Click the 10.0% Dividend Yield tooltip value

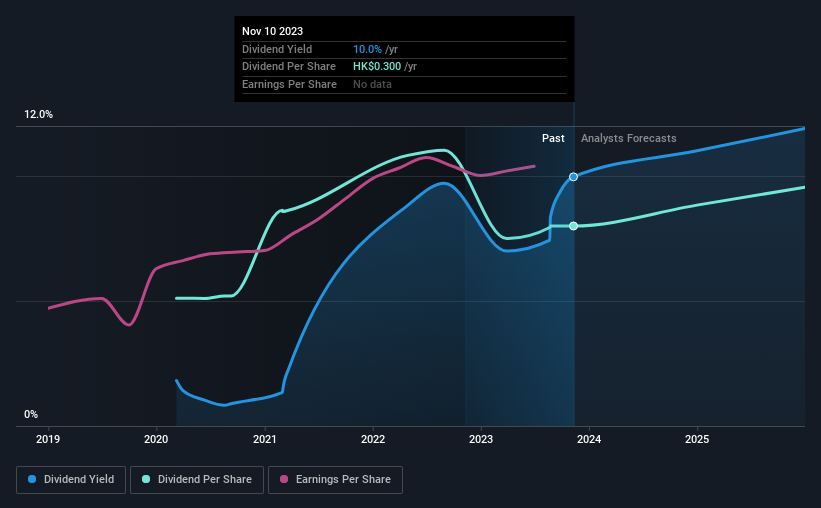coord(367,49)
